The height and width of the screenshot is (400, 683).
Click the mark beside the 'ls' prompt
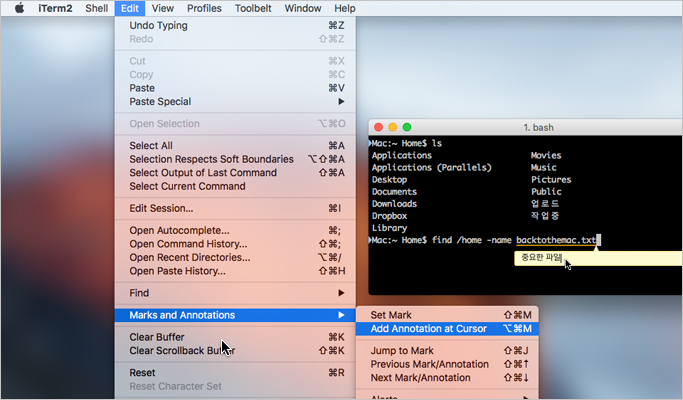pos(370,143)
